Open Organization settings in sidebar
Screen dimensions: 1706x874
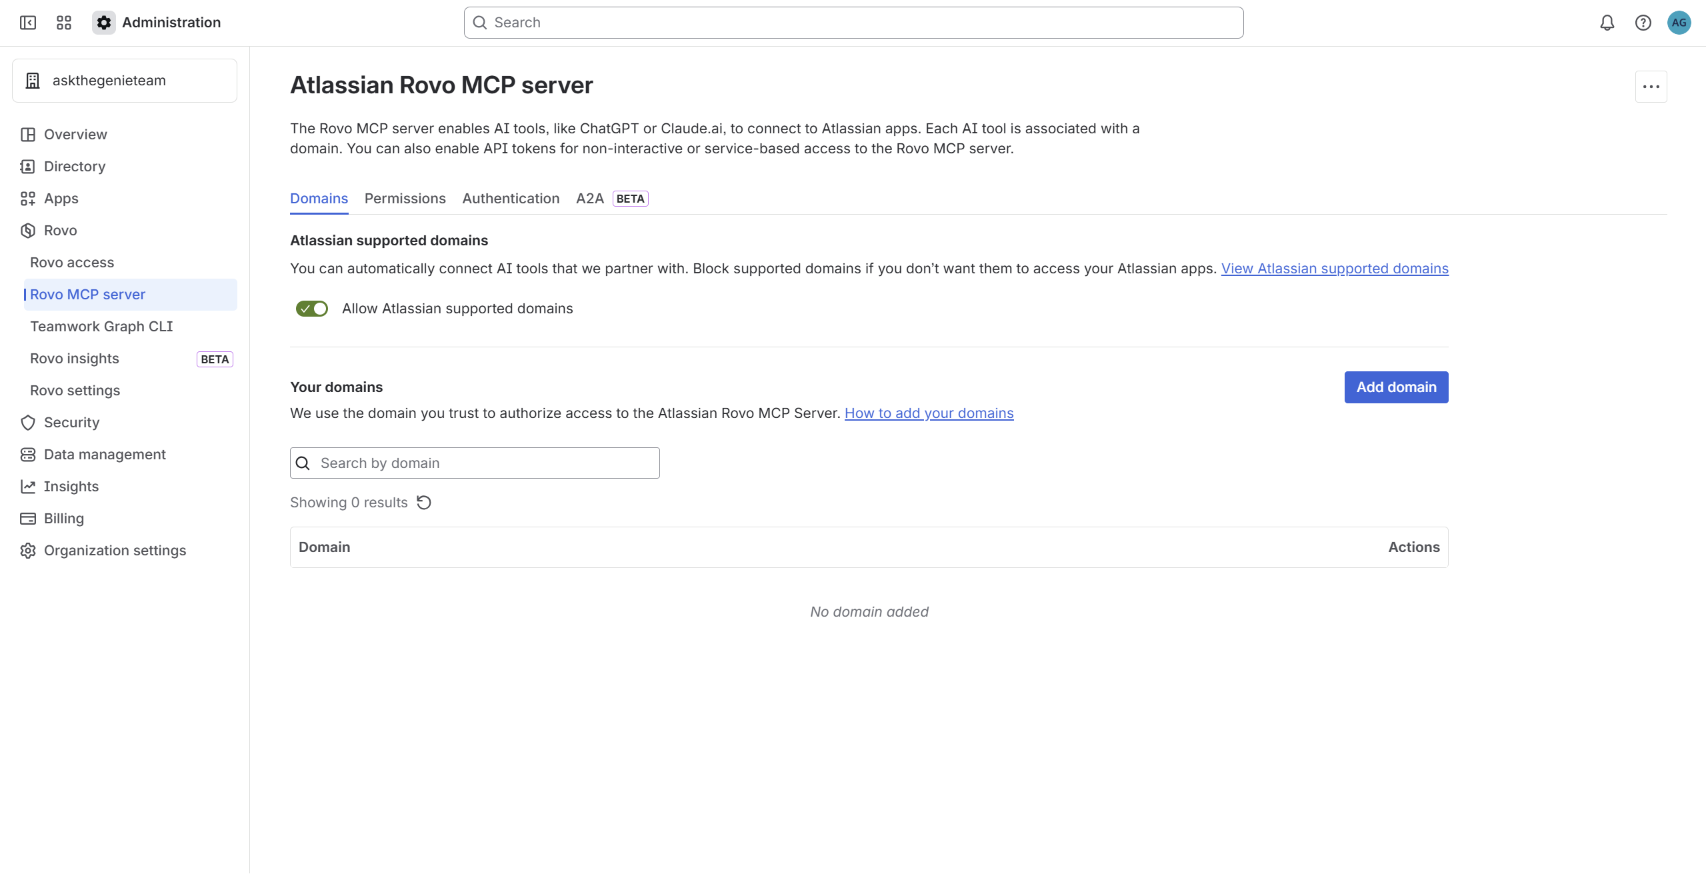coord(125,550)
